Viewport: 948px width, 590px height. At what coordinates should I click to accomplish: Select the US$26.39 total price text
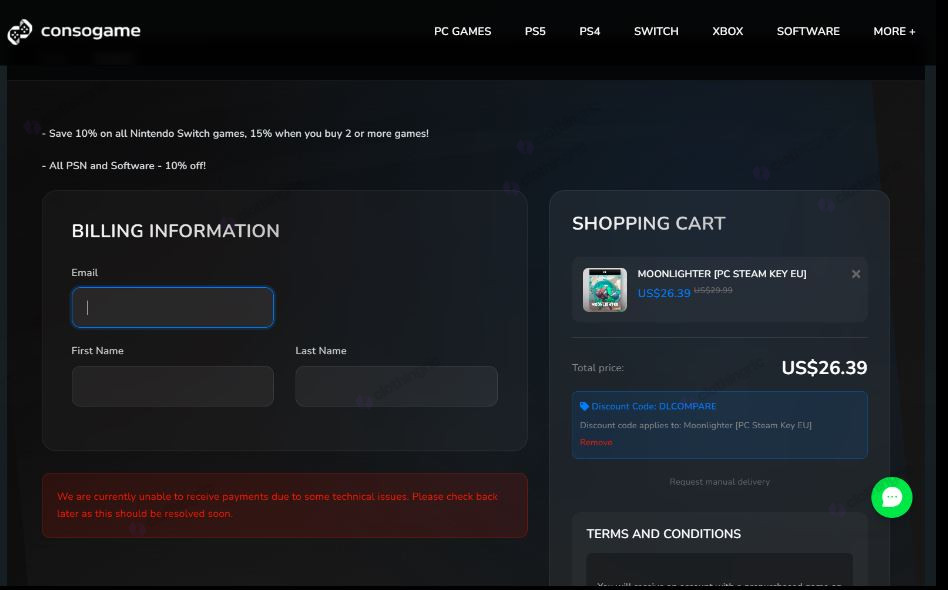[824, 368]
